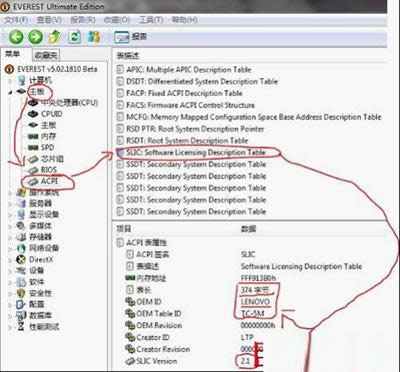Select MCFG: Memory Mapped Configuration row
This screenshot has width=400, height=372.
pos(254,117)
